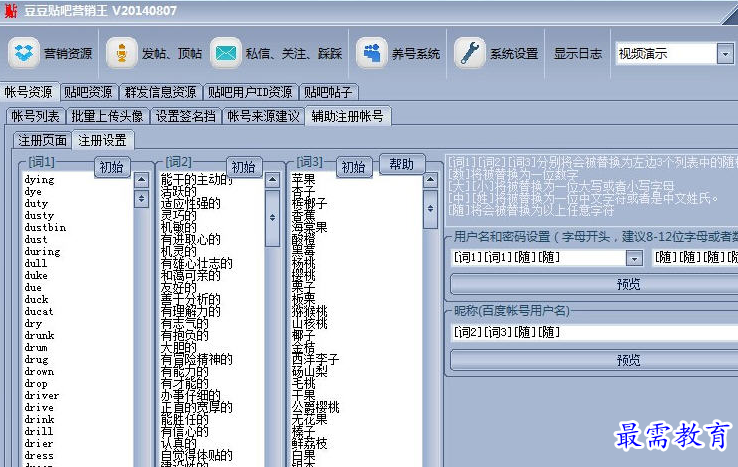Select word 'dress' in 词1 list
The width and height of the screenshot is (738, 467).
pyautogui.click(x=39, y=455)
